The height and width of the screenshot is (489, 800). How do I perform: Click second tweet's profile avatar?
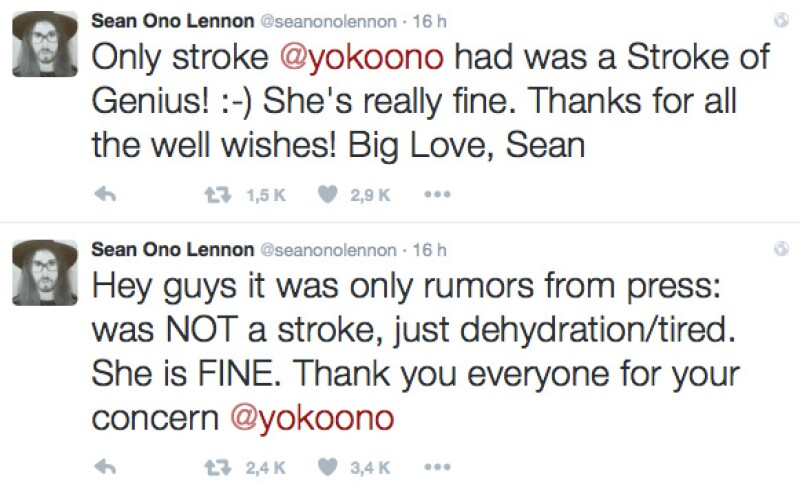point(45,273)
